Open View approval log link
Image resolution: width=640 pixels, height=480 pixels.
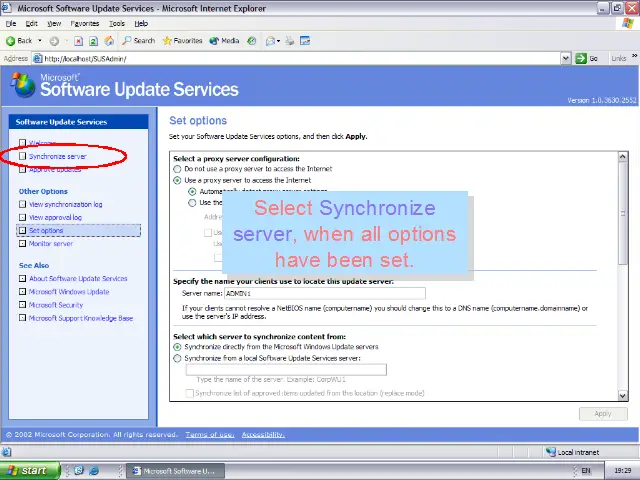click(x=55, y=218)
